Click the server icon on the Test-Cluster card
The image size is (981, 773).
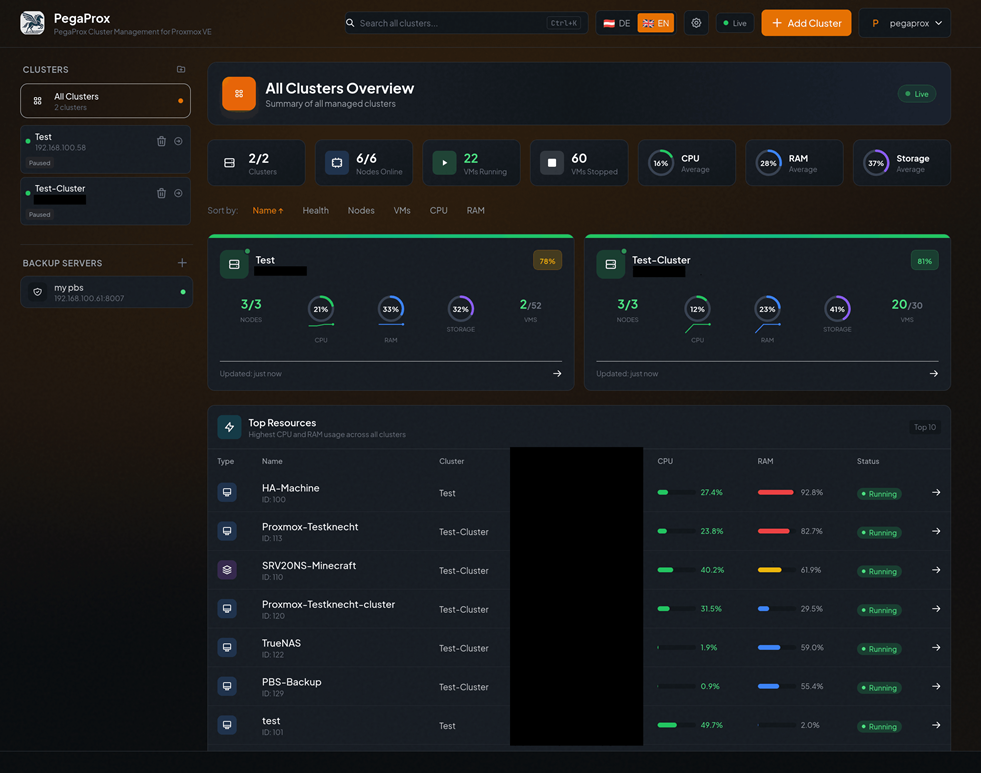click(x=611, y=265)
